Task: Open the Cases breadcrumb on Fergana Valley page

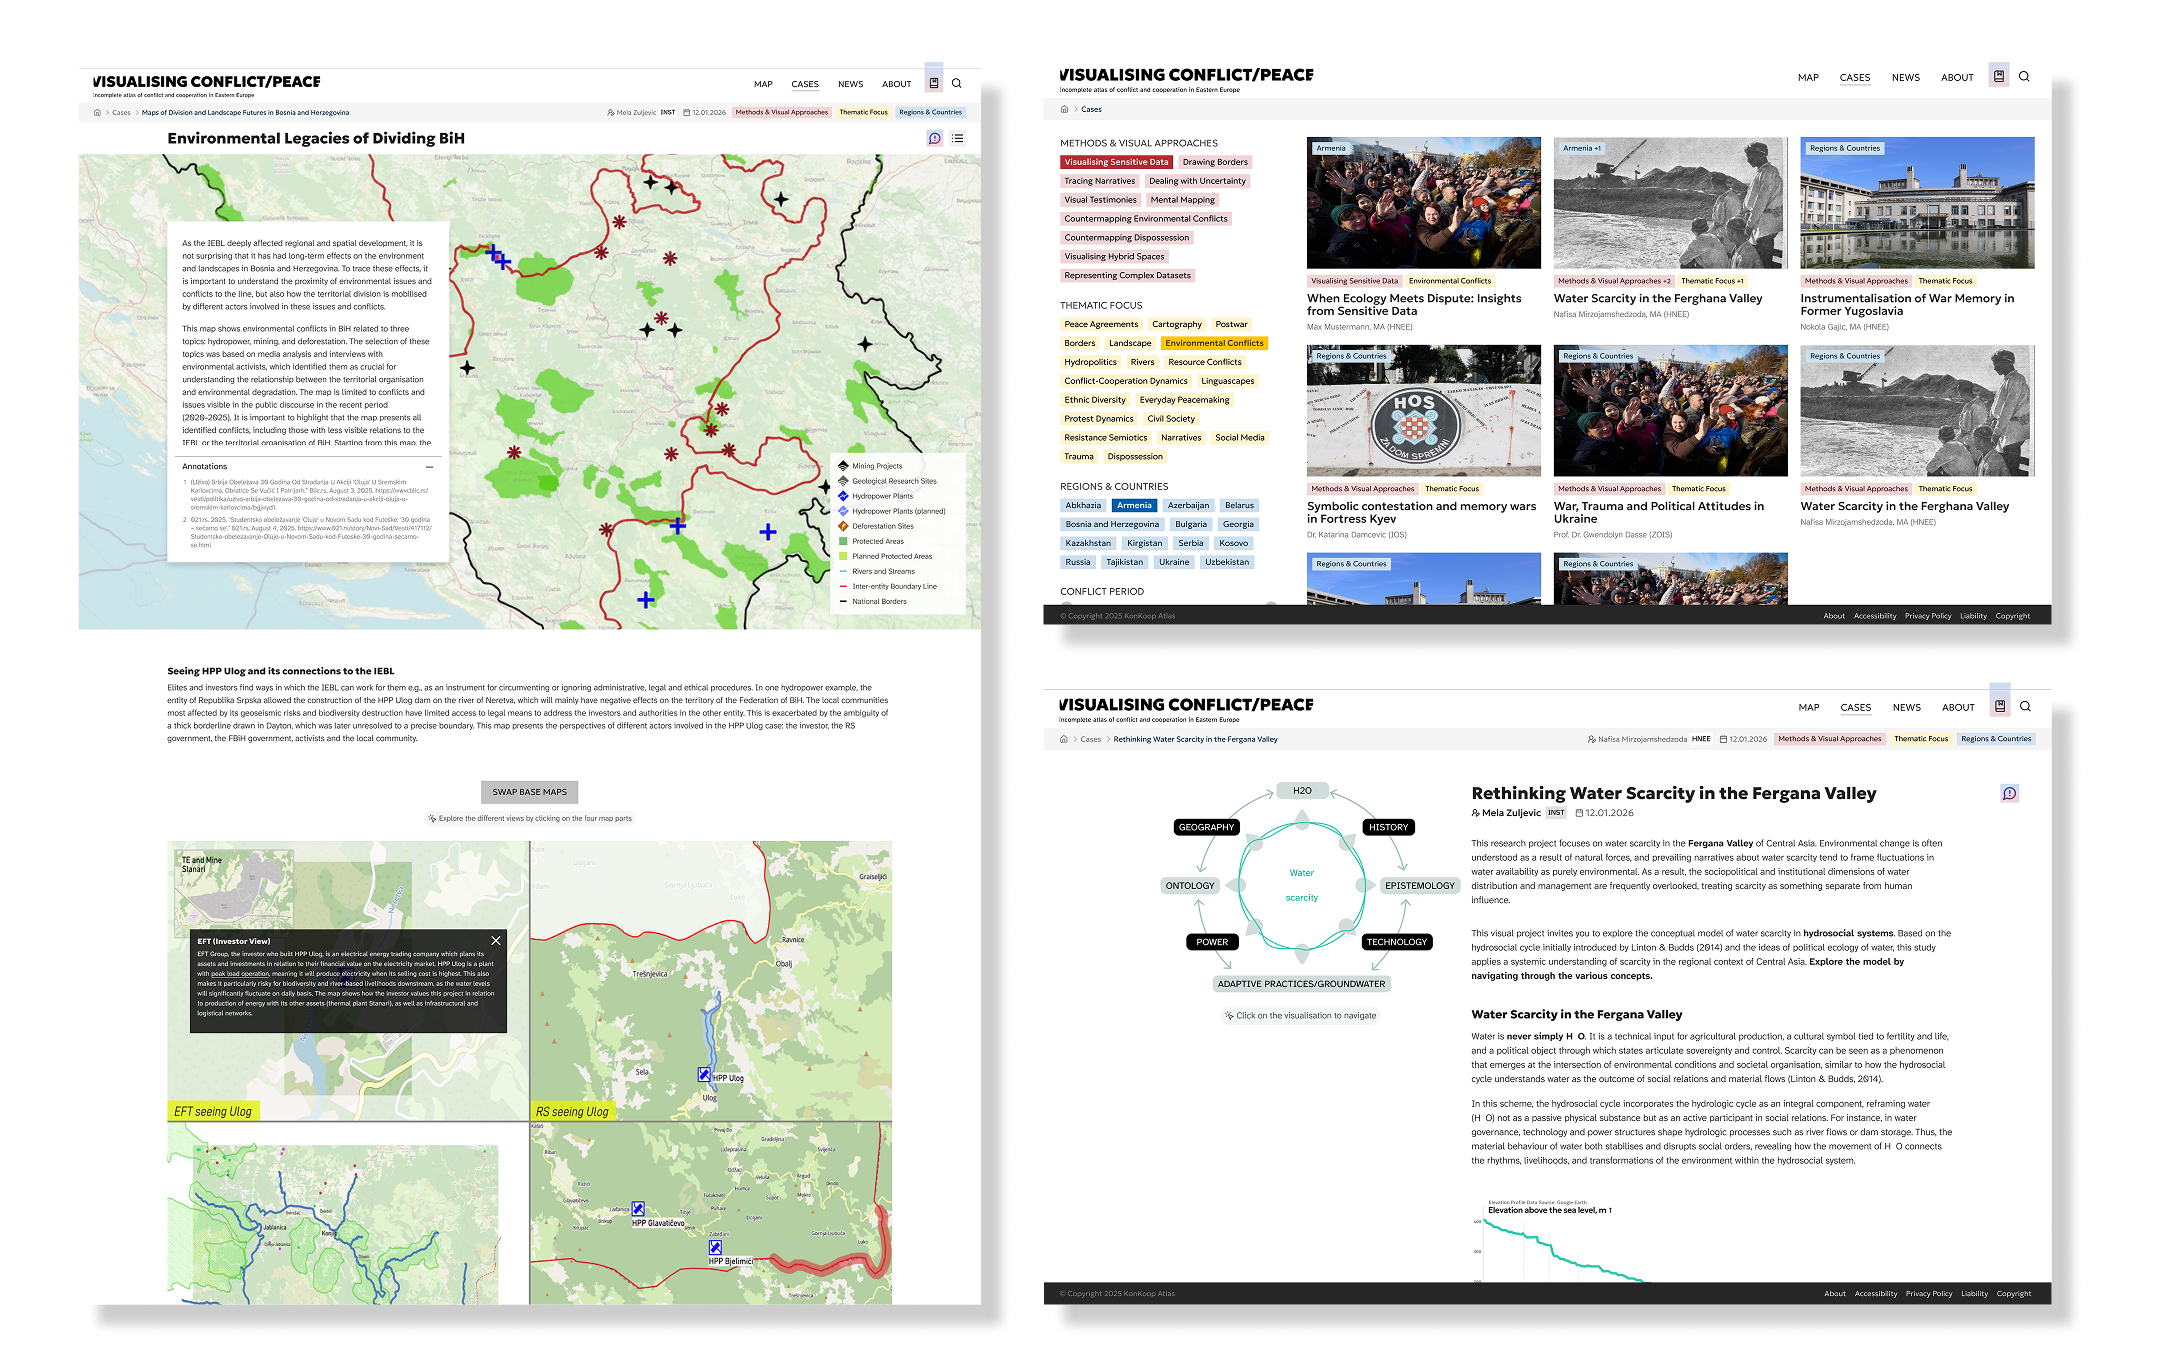Action: tap(1091, 739)
